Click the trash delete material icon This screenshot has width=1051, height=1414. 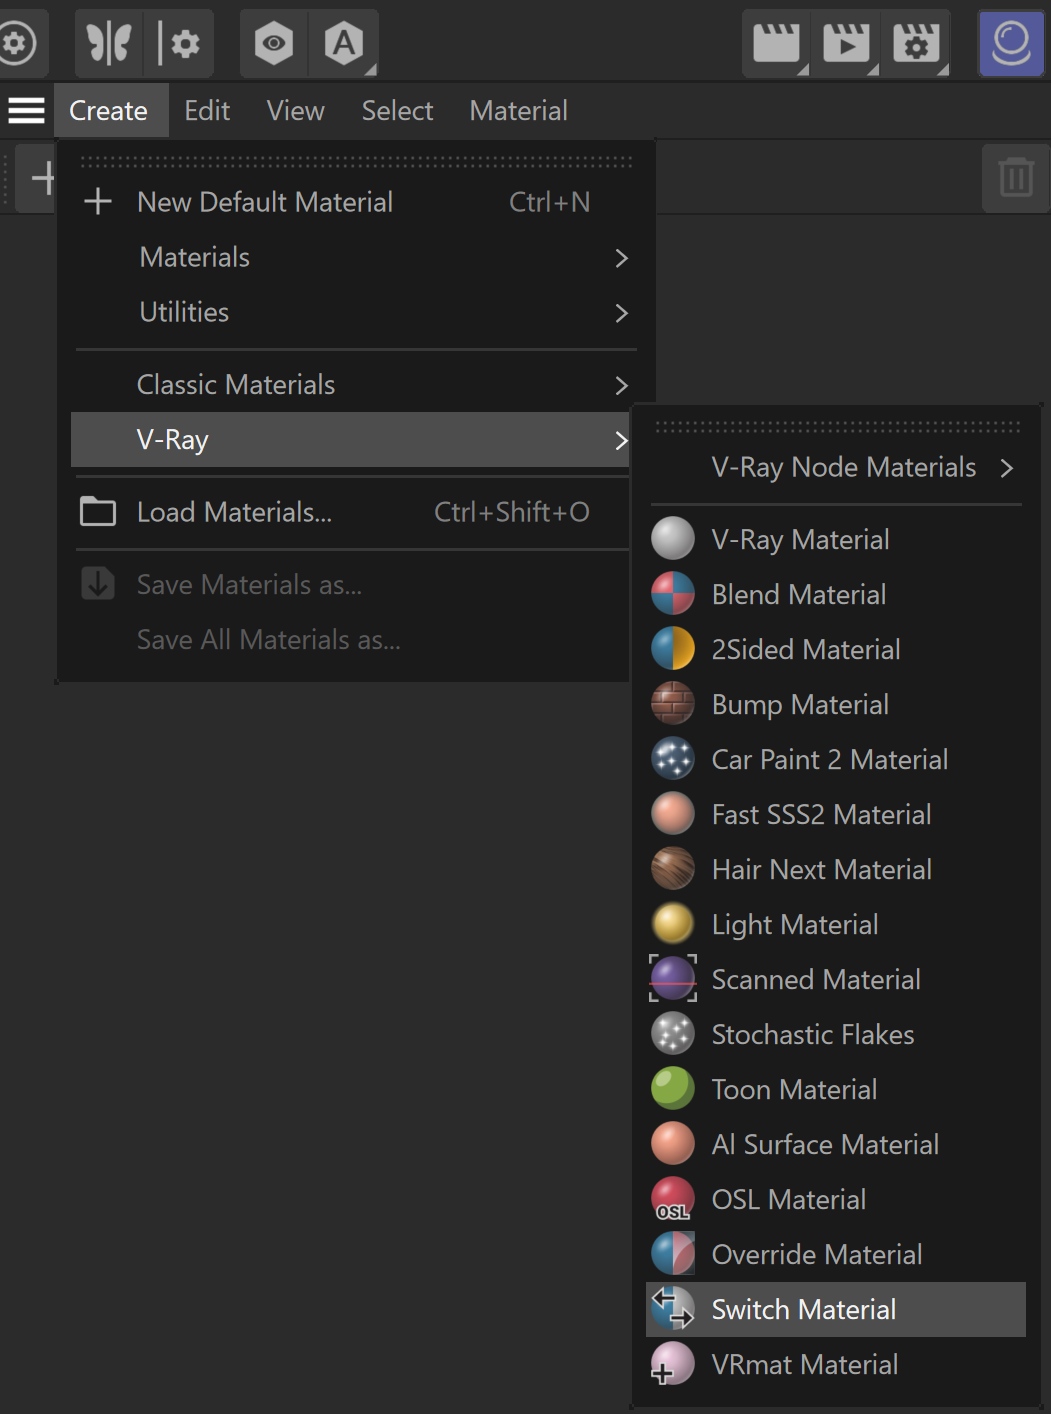[x=1016, y=178]
